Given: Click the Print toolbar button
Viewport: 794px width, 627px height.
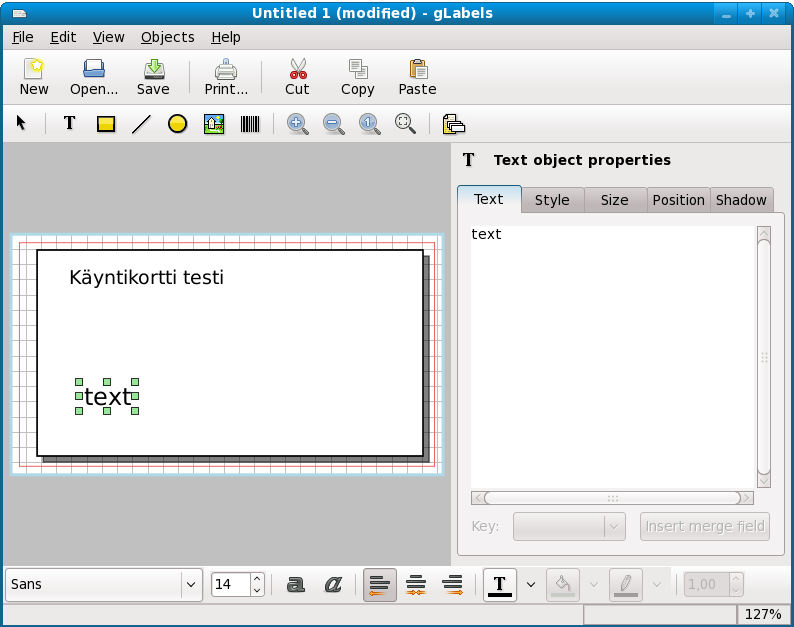Looking at the screenshot, I should pyautogui.click(x=226, y=77).
